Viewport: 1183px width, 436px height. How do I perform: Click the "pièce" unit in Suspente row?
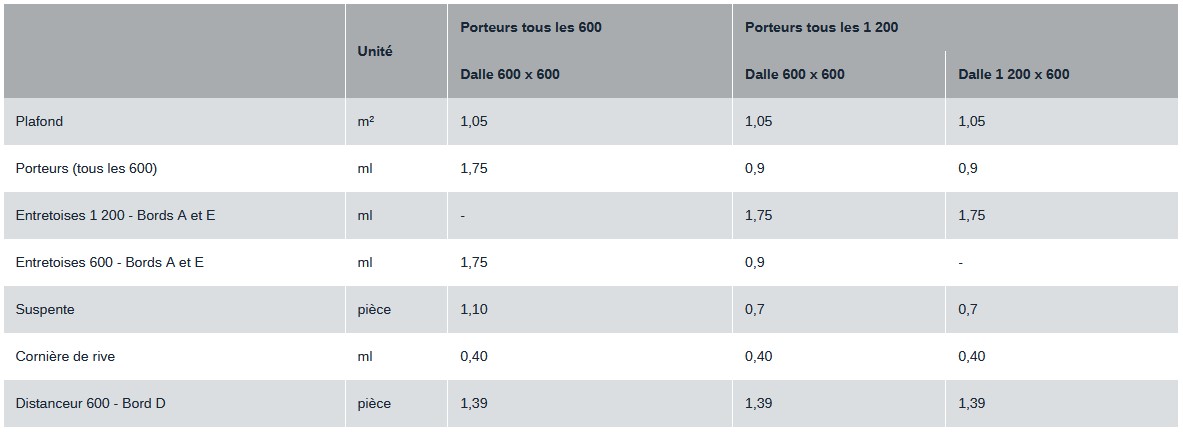tap(374, 309)
